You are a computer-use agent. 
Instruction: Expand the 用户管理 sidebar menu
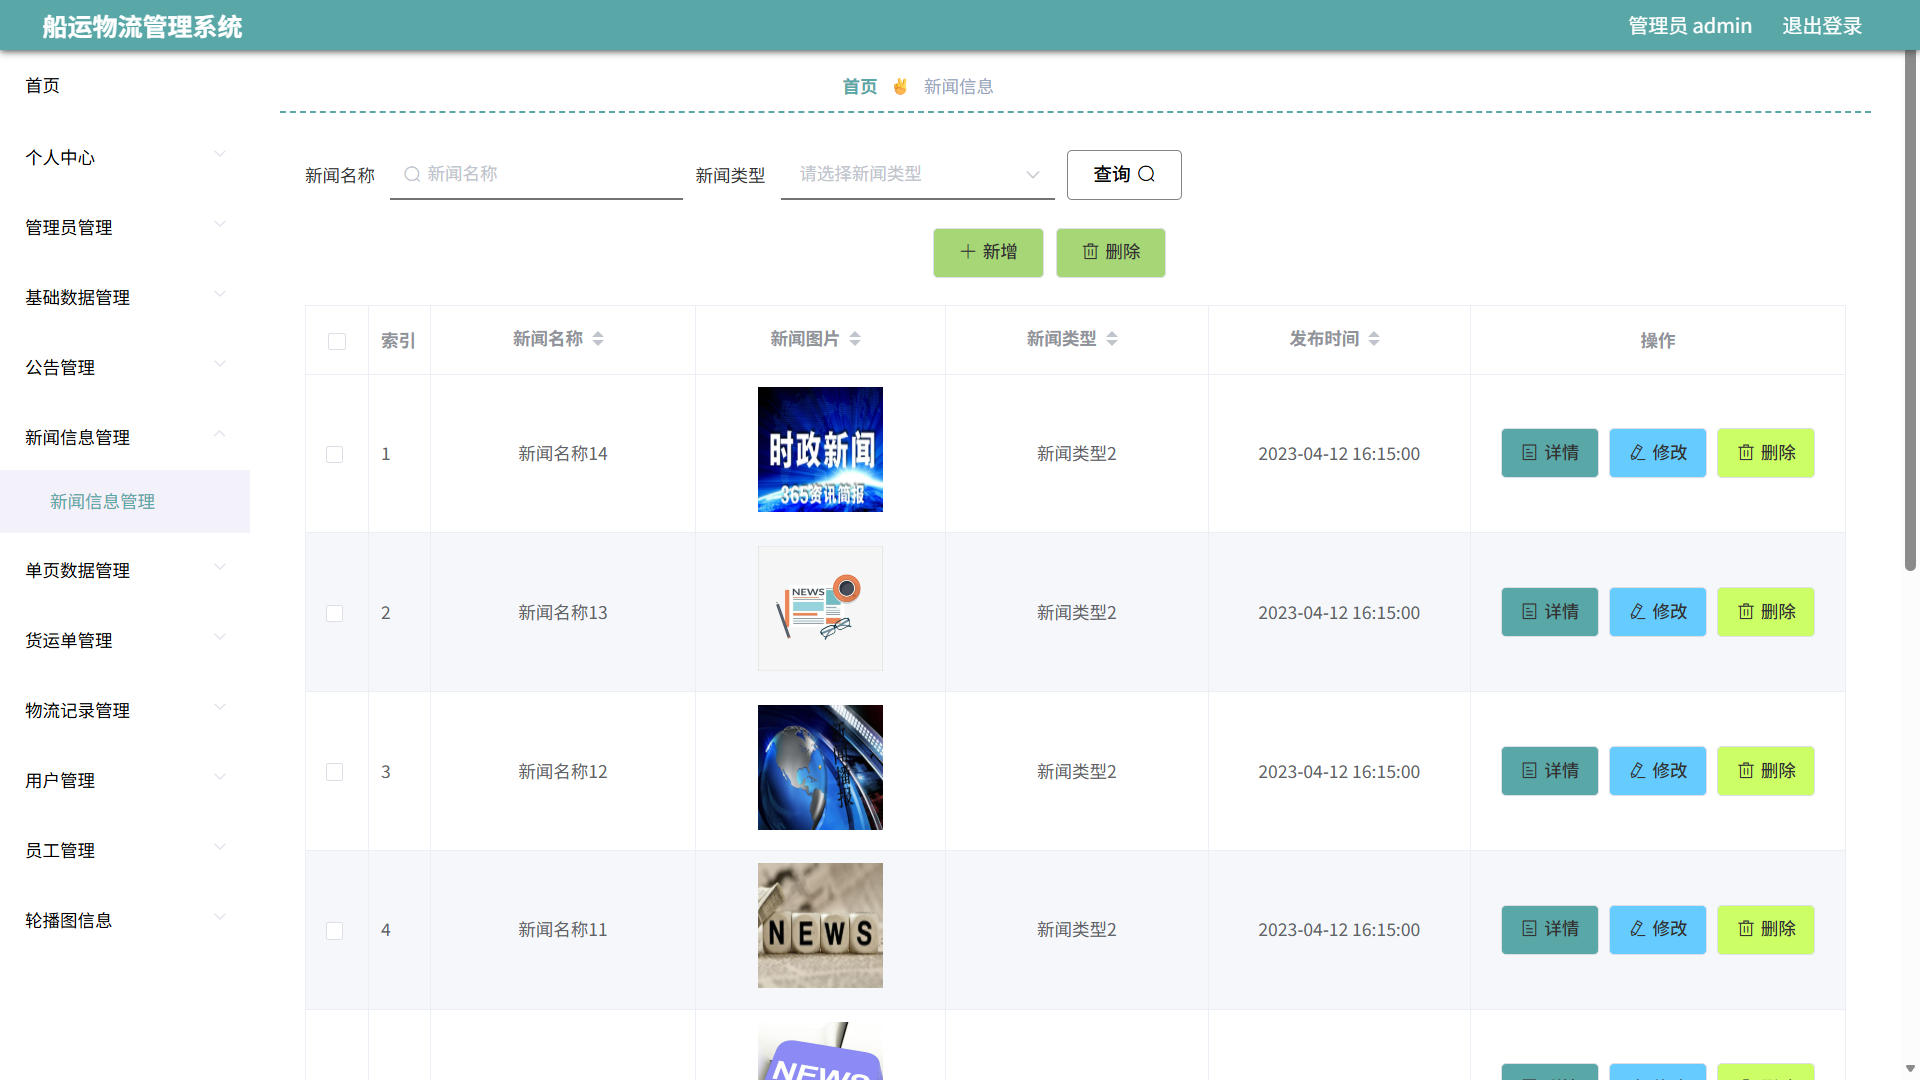click(x=125, y=780)
